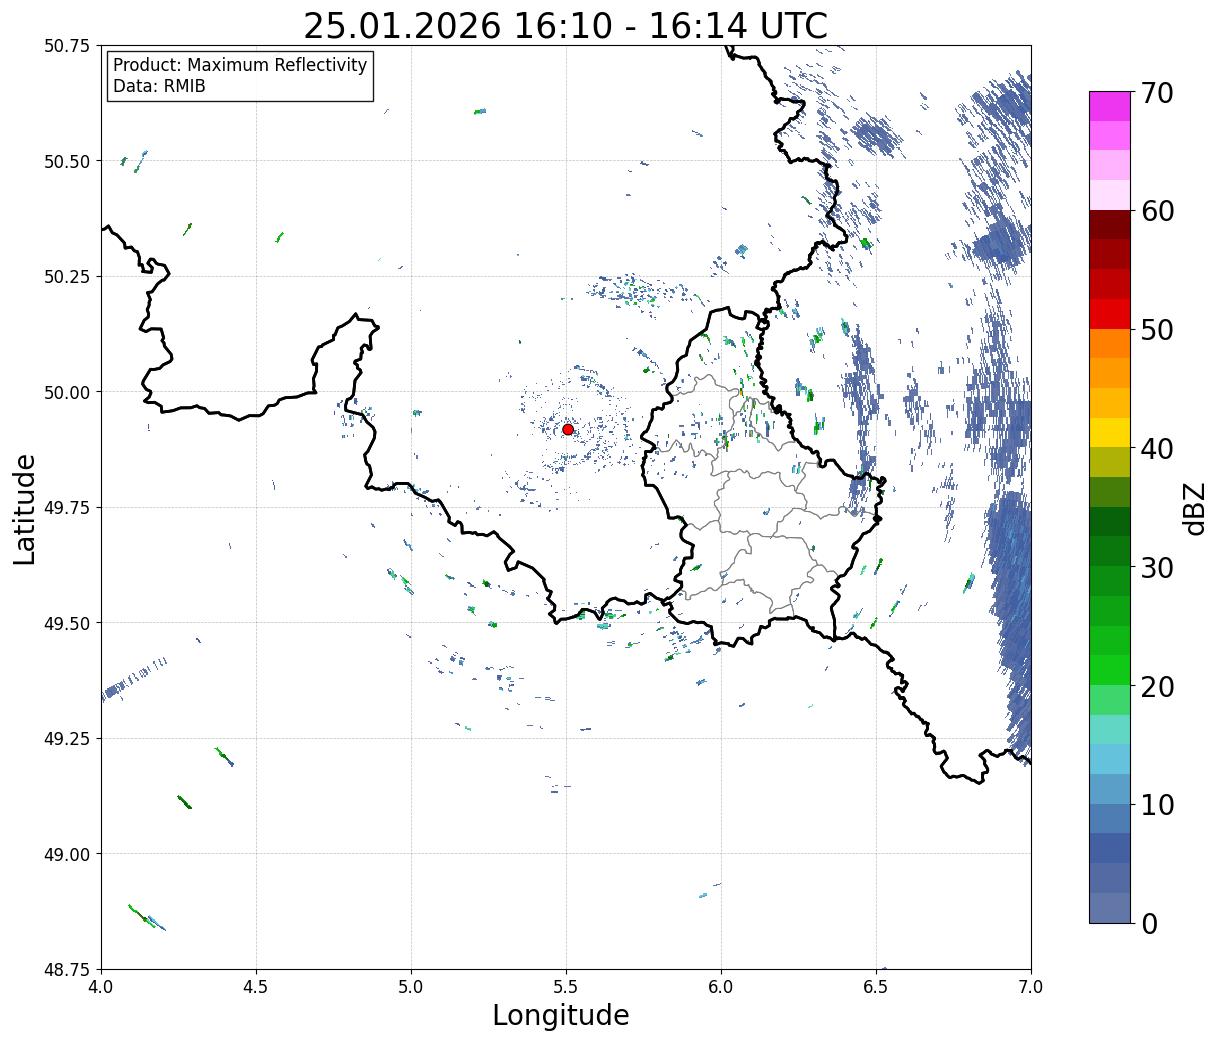
Task: Pick the orange swatch just below 50 dBZ
Action: tap(1110, 343)
